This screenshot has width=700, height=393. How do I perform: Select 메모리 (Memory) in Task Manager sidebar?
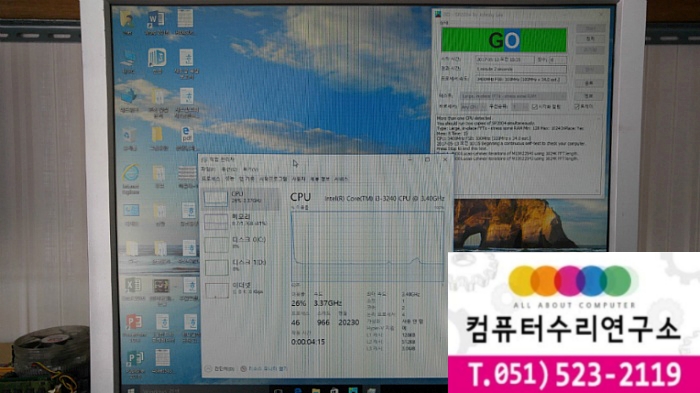241,220
